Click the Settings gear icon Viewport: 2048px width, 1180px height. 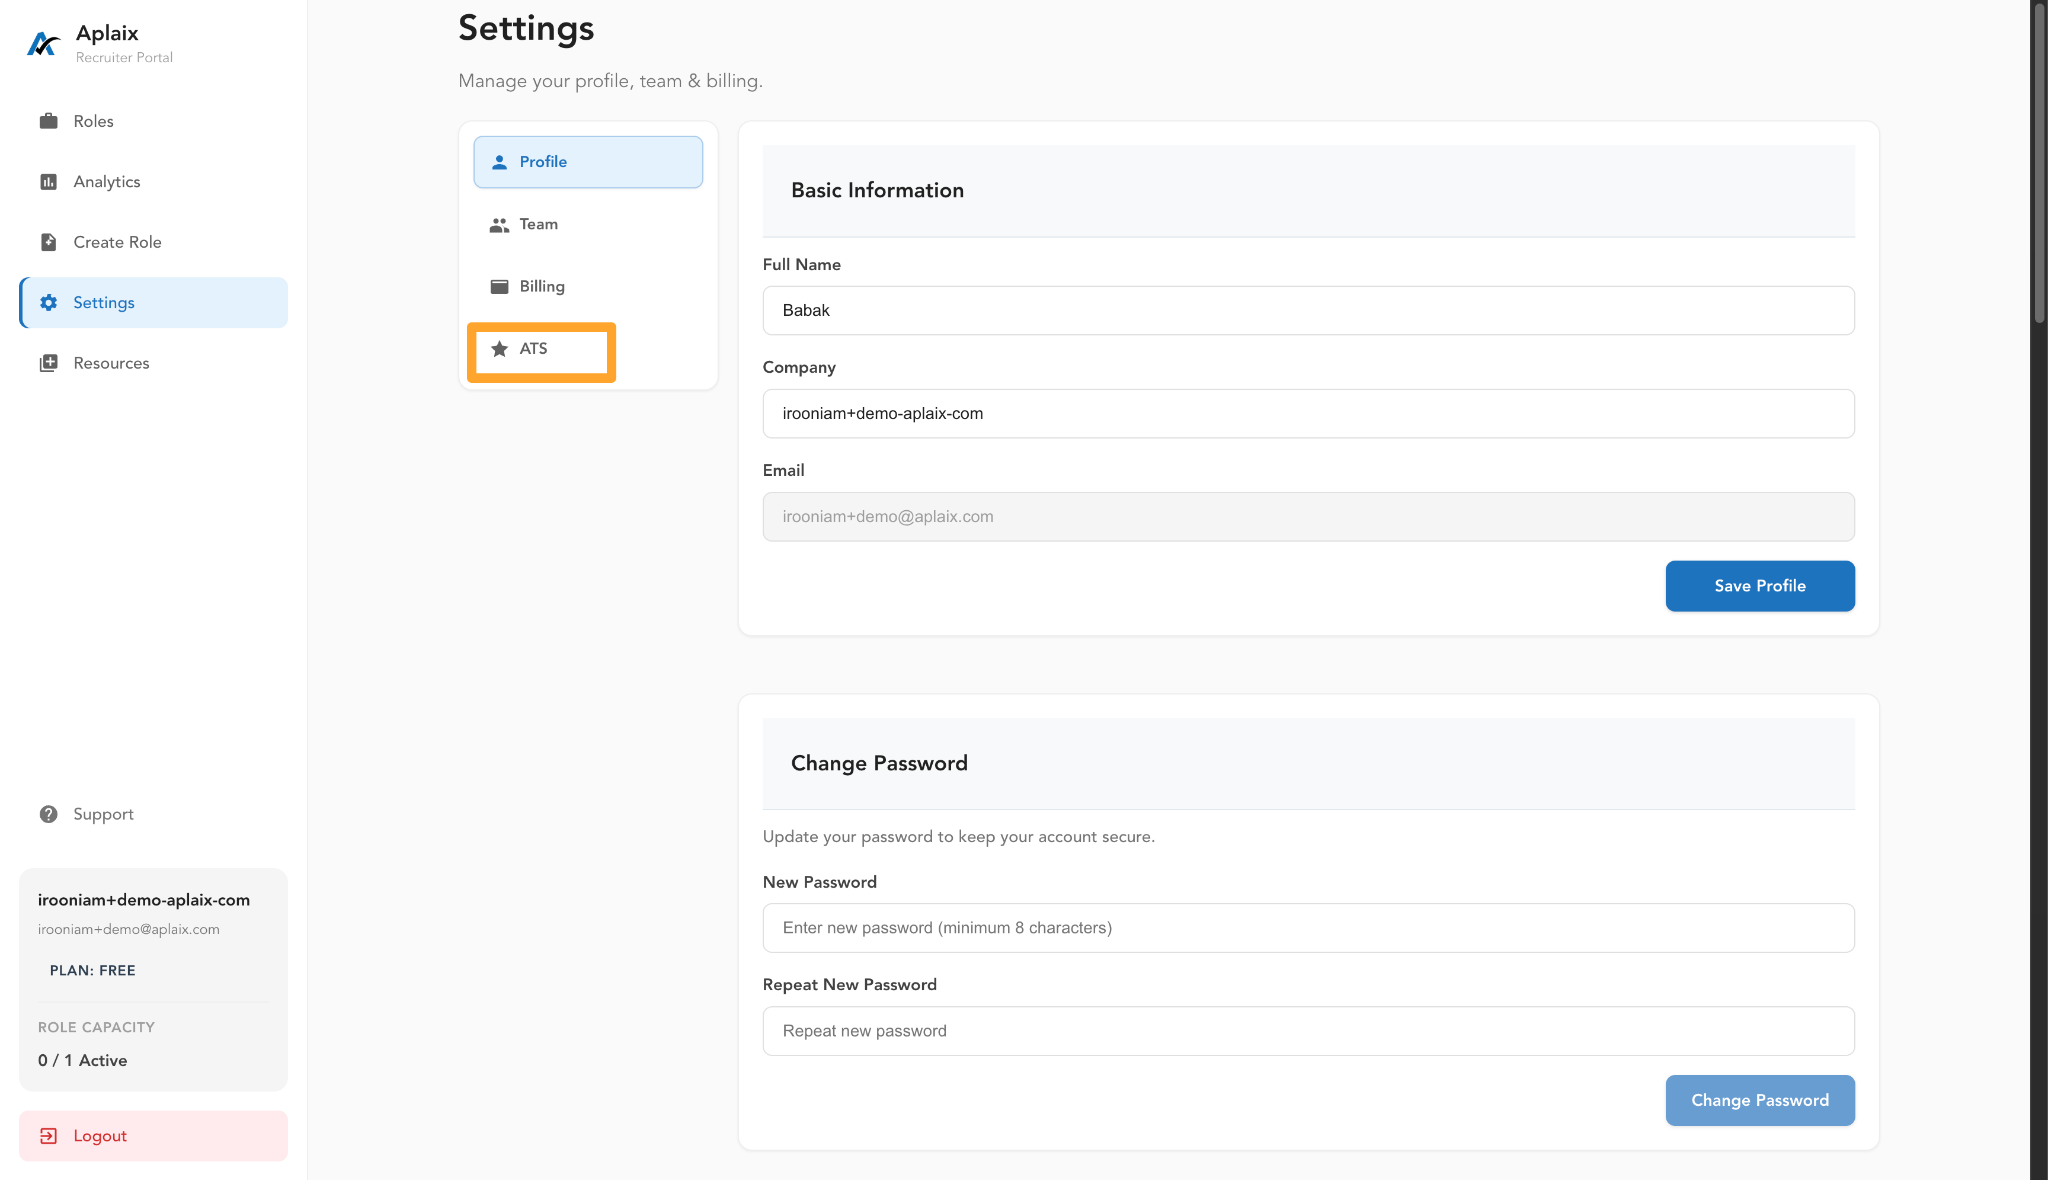[48, 303]
